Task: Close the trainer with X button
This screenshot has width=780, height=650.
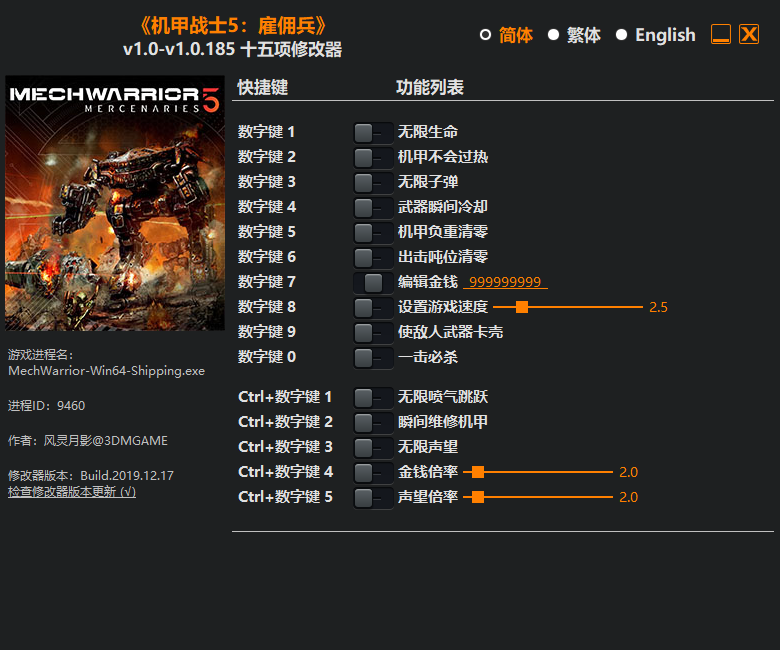Action: [x=749, y=34]
